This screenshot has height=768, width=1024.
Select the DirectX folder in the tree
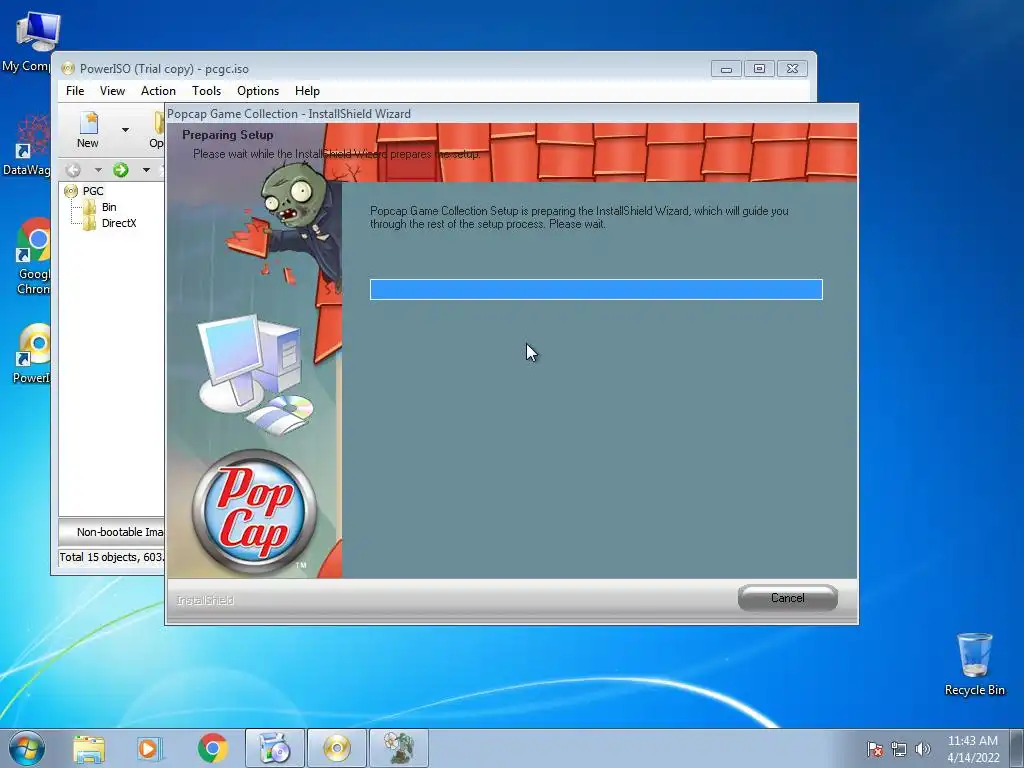tap(119, 223)
